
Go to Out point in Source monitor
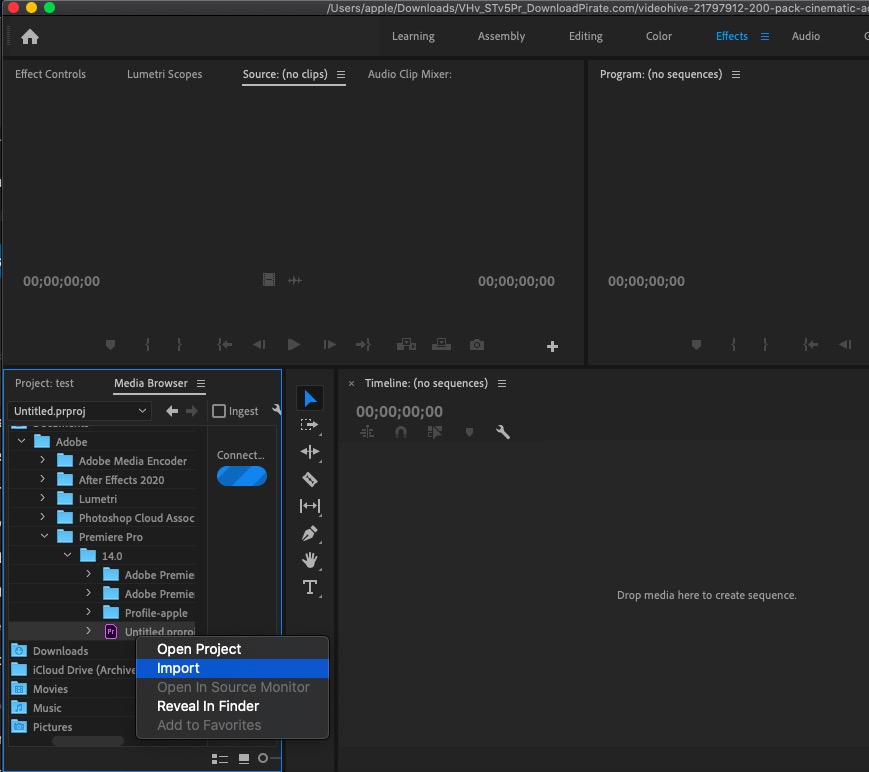[x=363, y=345]
